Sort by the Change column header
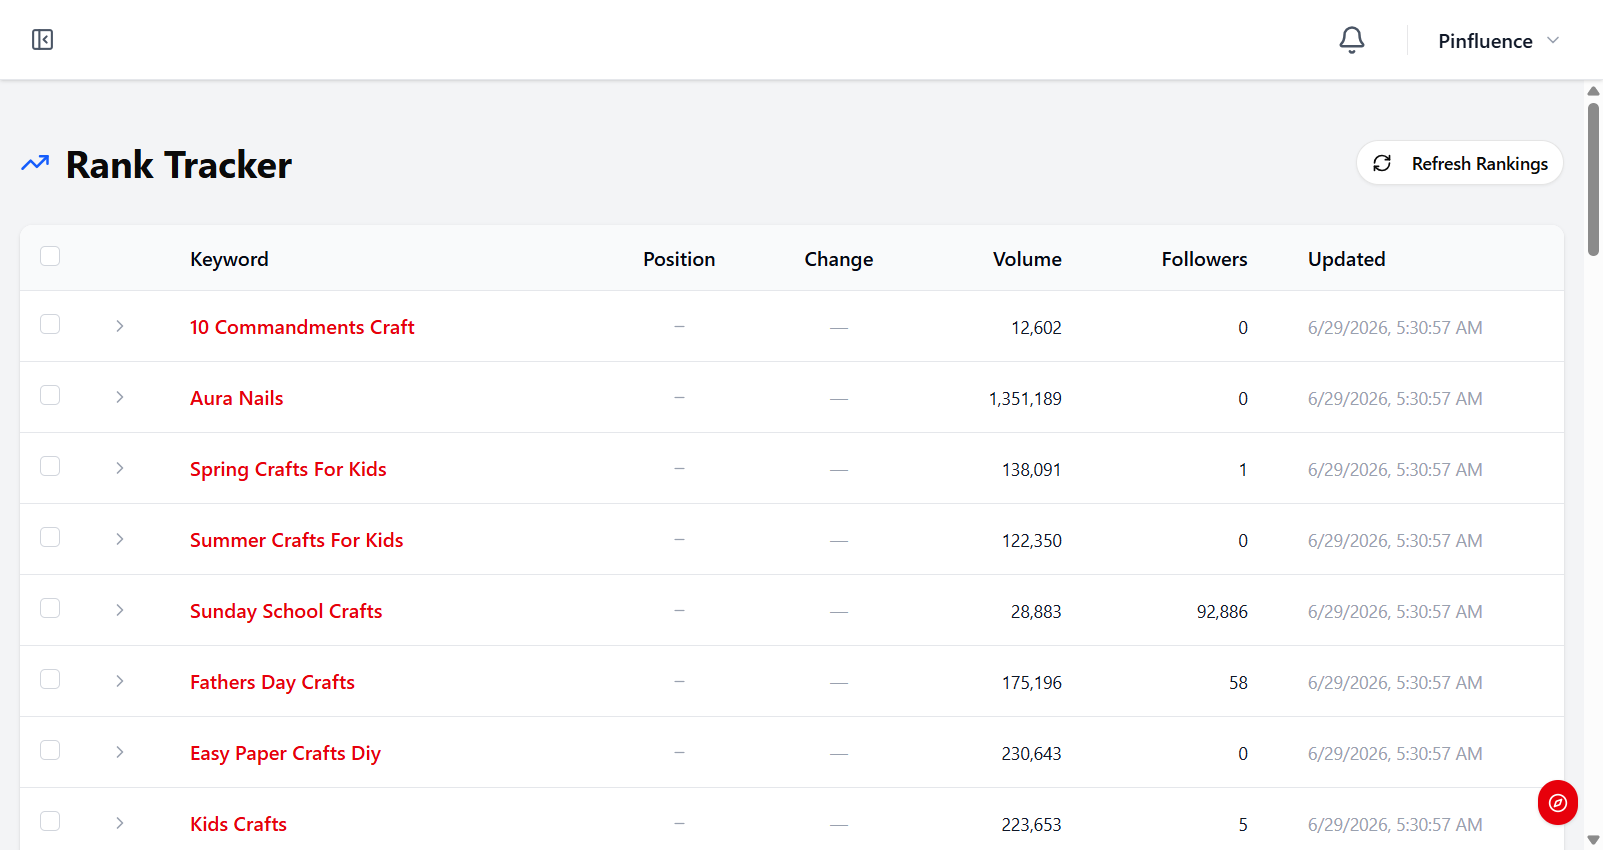Viewport: 1603px width, 850px height. coord(839,259)
